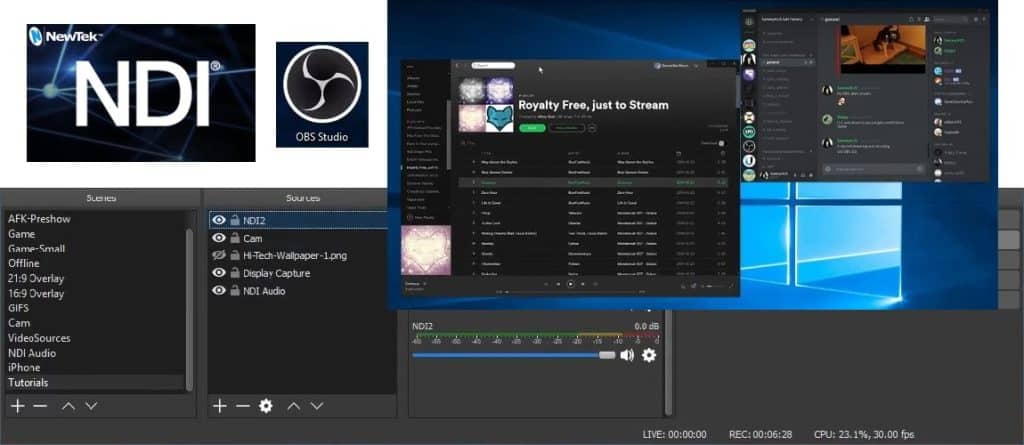Toggle visibility of NDI Audio source
1024x445 pixels.
pyautogui.click(x=219, y=290)
